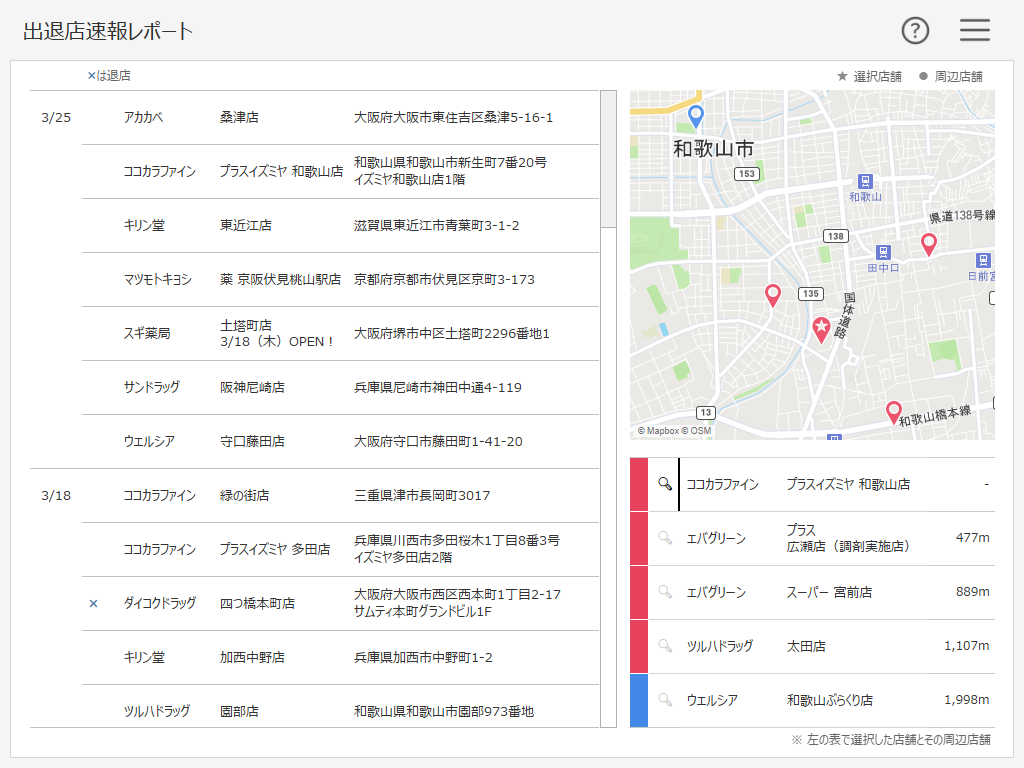Click magnifier icon for エバグリーン プラス広瀬店
The image size is (1024, 768).
[665, 538]
